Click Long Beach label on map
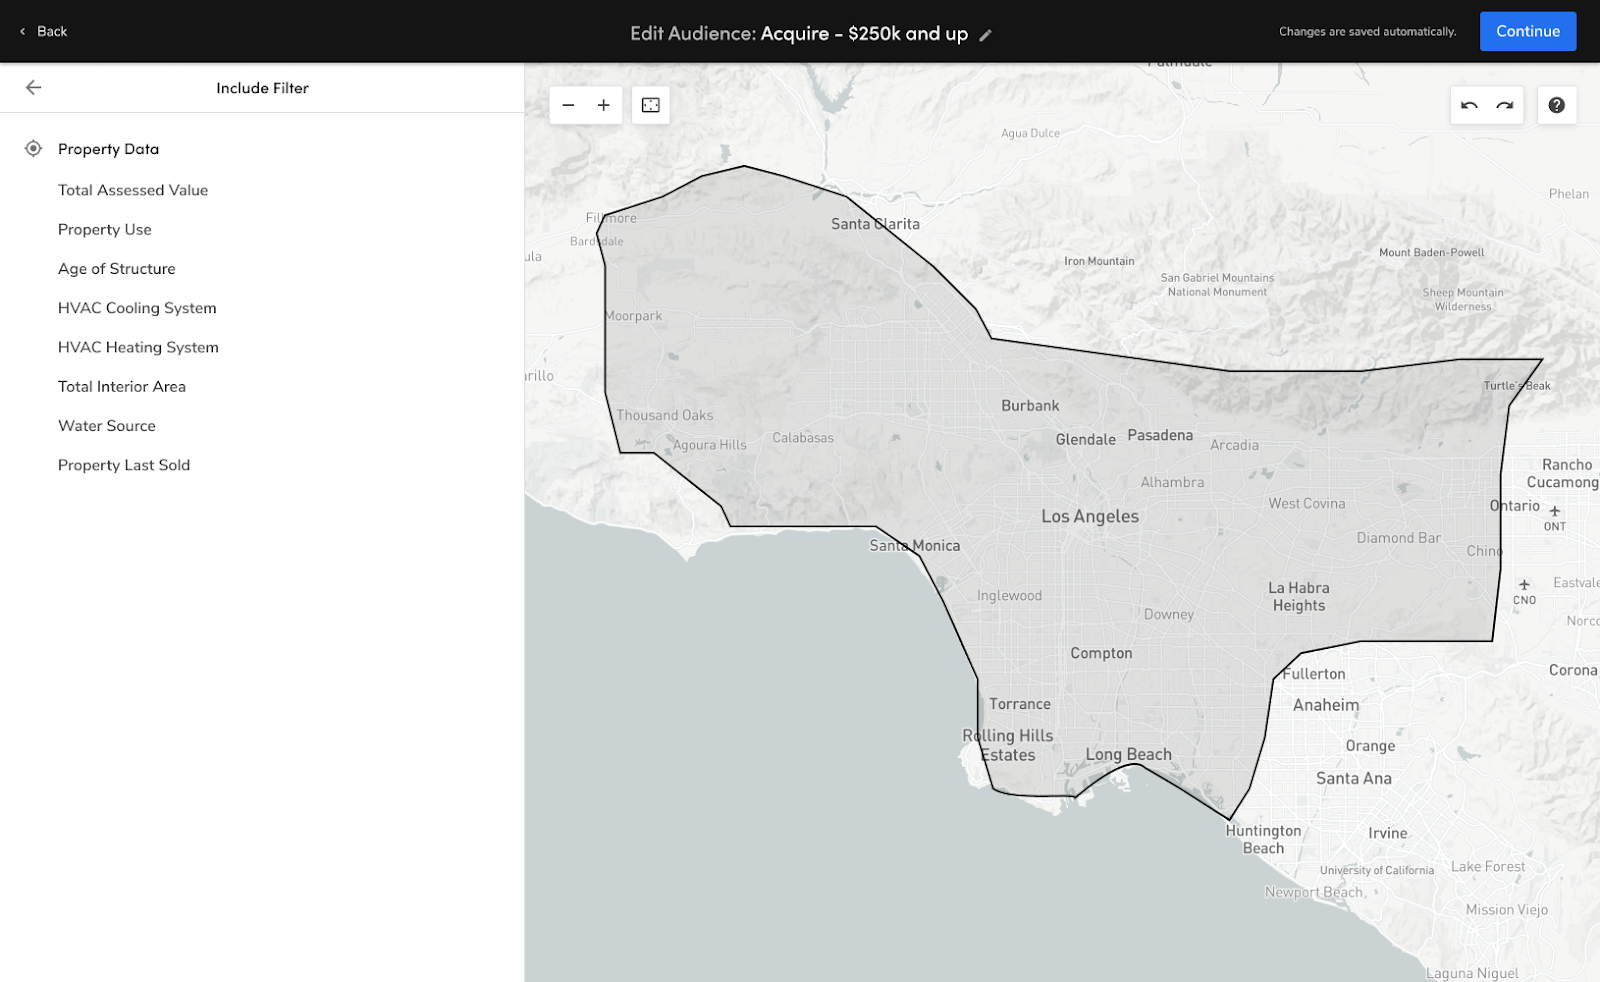 pos(1128,755)
